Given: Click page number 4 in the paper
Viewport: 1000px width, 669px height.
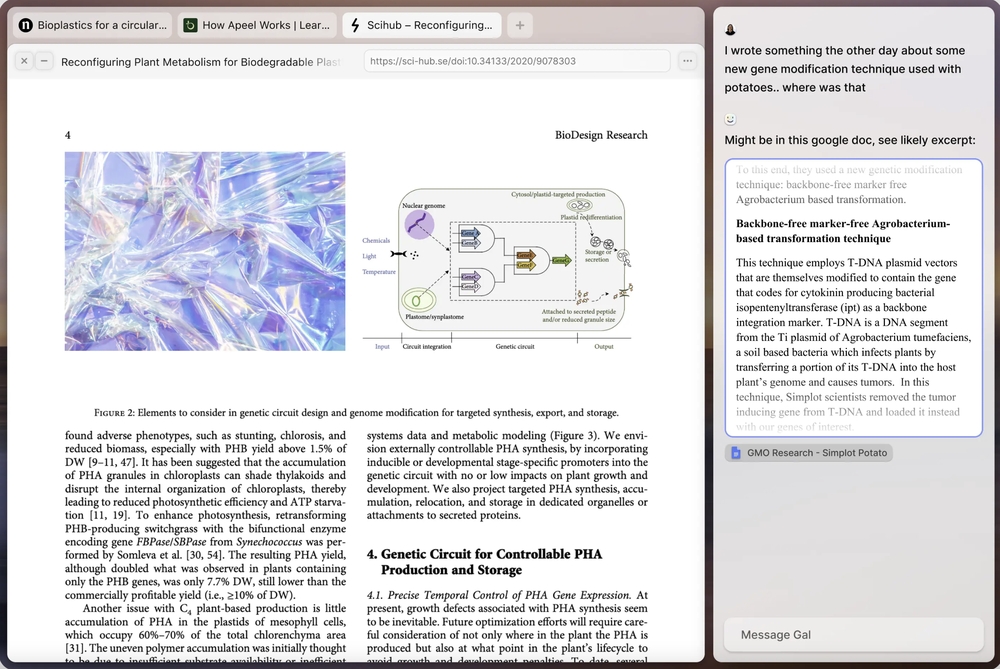Looking at the screenshot, I should pos(68,135).
